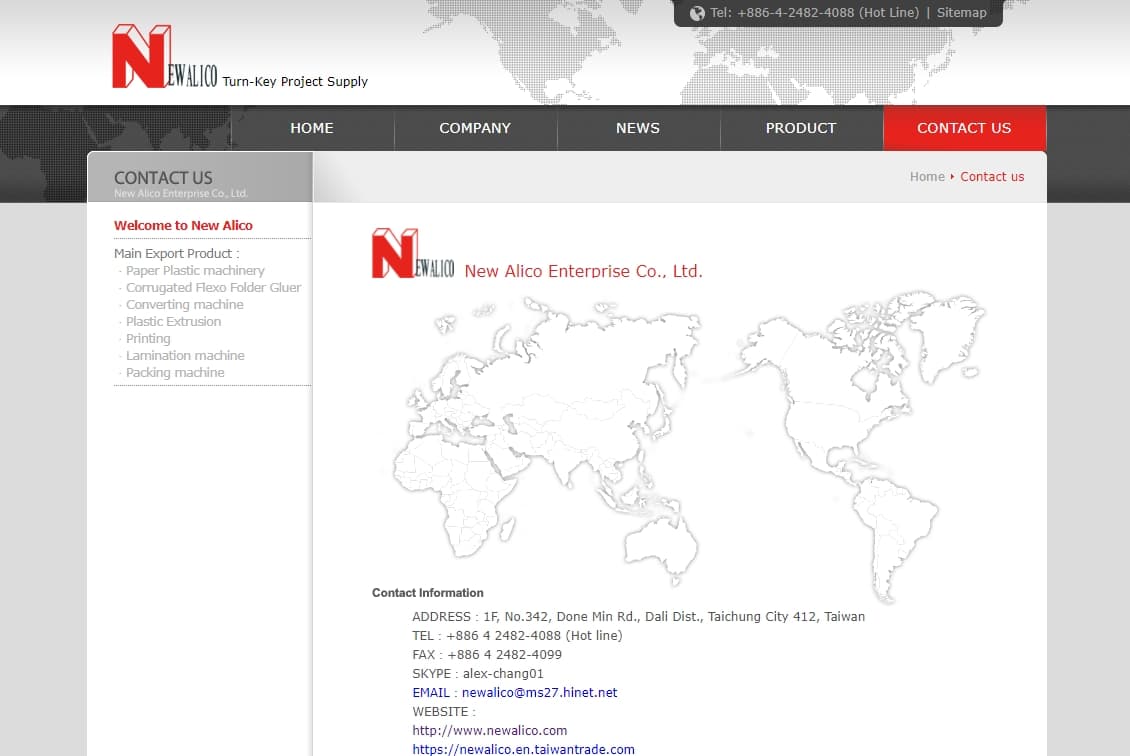Viewport: 1130px width, 756px height.
Task: Open the Sitemap link
Action: tap(961, 12)
